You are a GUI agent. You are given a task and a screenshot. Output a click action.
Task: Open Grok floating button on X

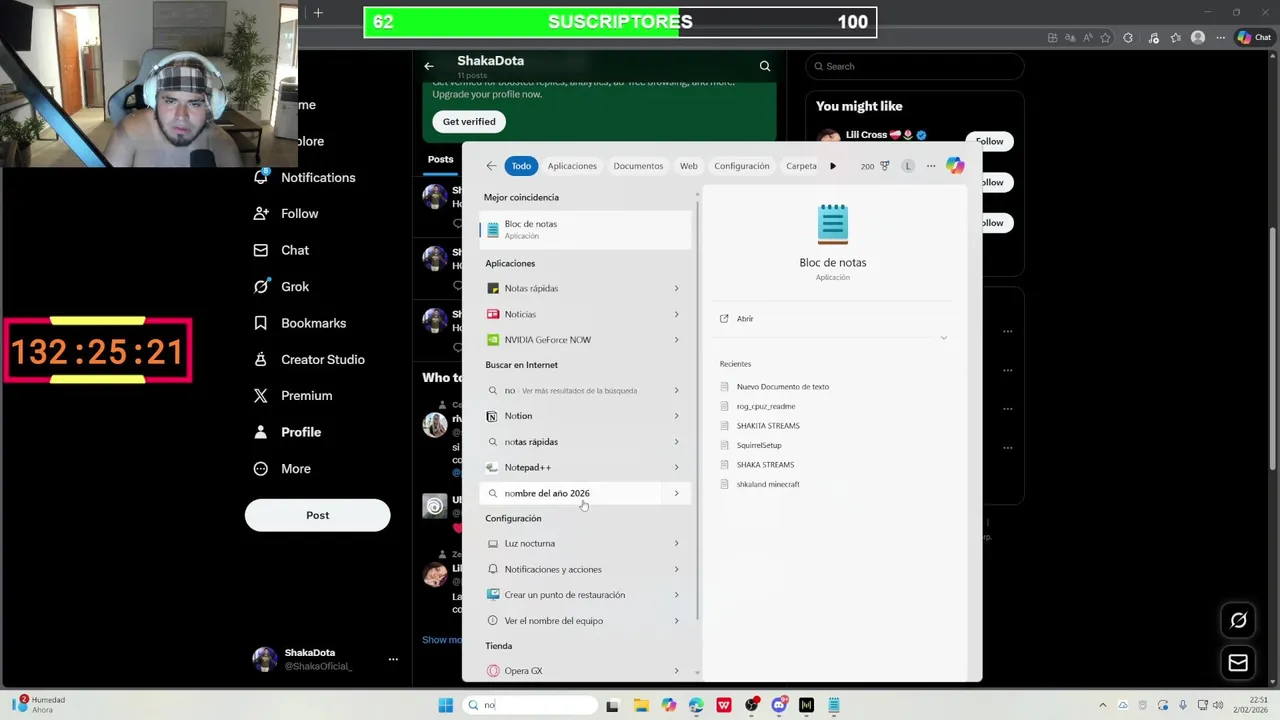(x=1238, y=620)
